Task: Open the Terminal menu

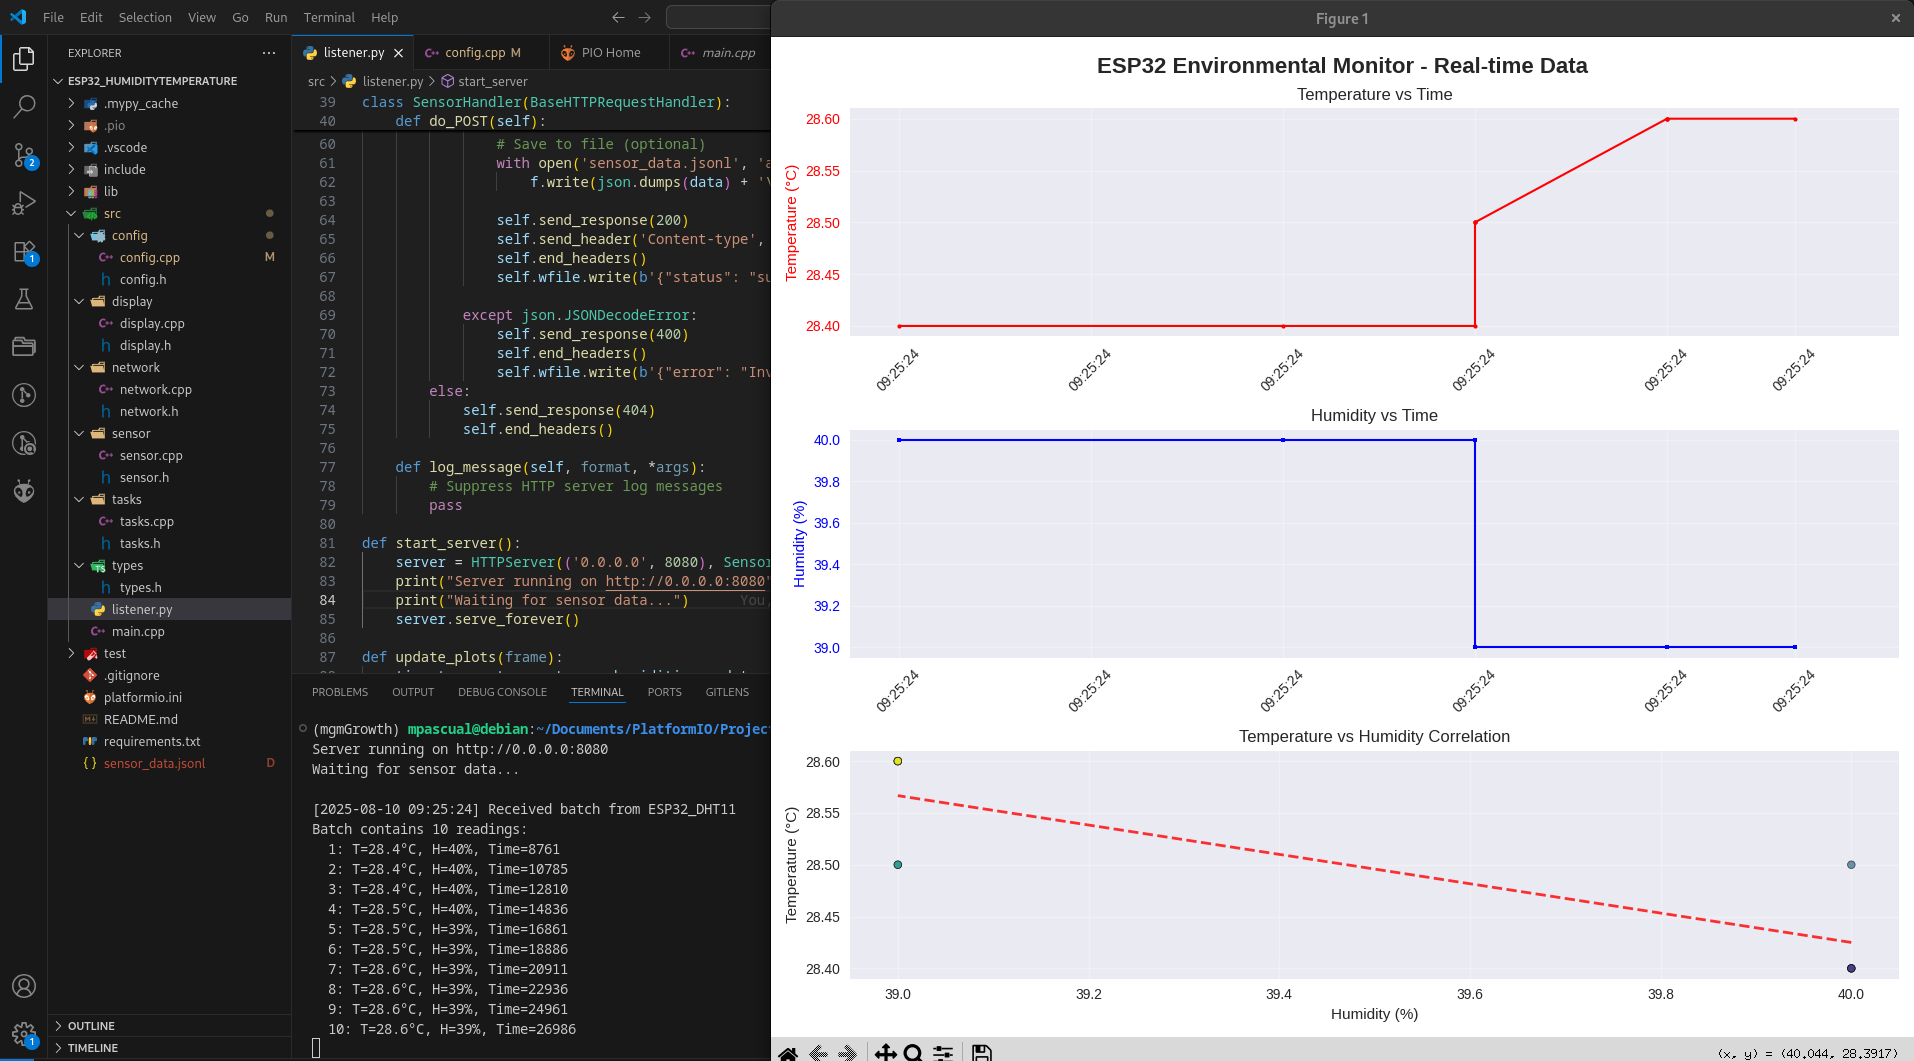Action: (329, 17)
